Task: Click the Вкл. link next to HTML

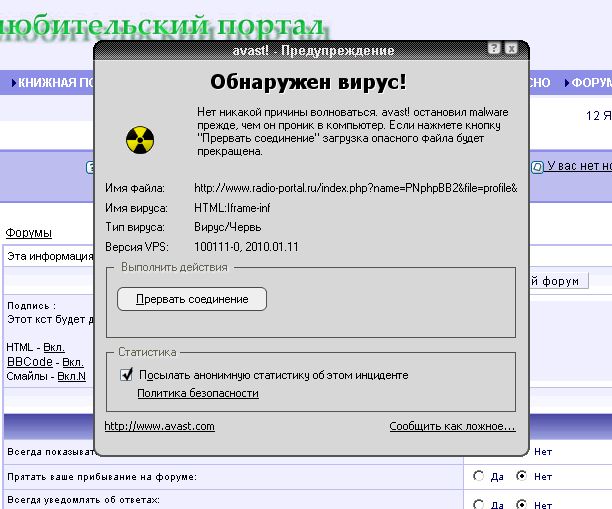Action: click(53, 347)
